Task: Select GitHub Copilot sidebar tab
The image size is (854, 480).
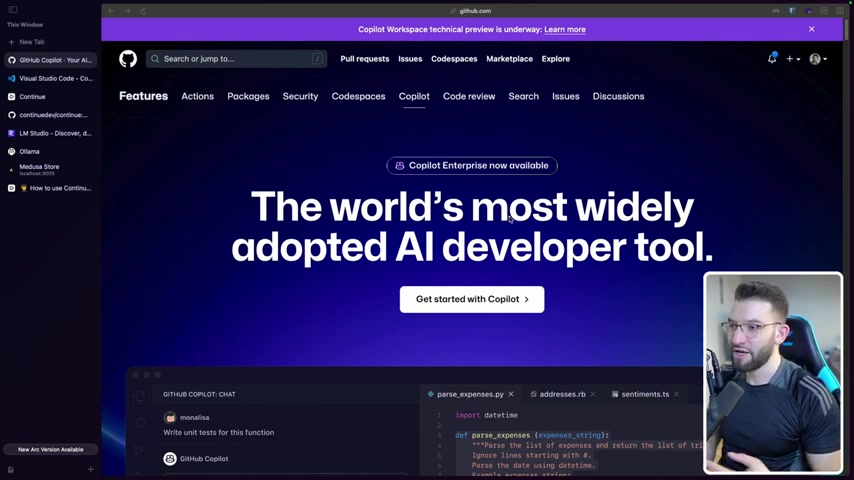Action: coord(50,60)
